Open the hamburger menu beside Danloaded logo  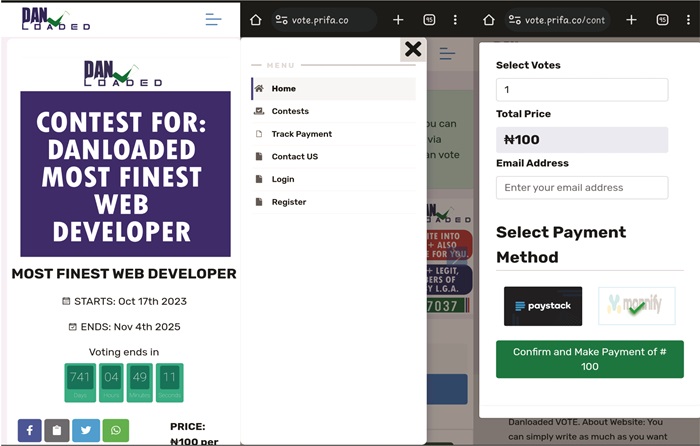pos(213,19)
